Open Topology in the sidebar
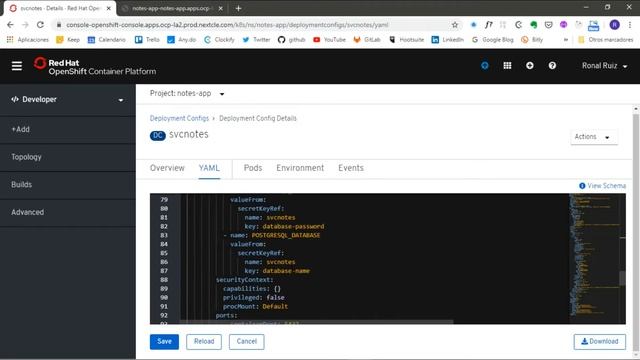Viewport: 640px width, 360px height. pos(68,157)
